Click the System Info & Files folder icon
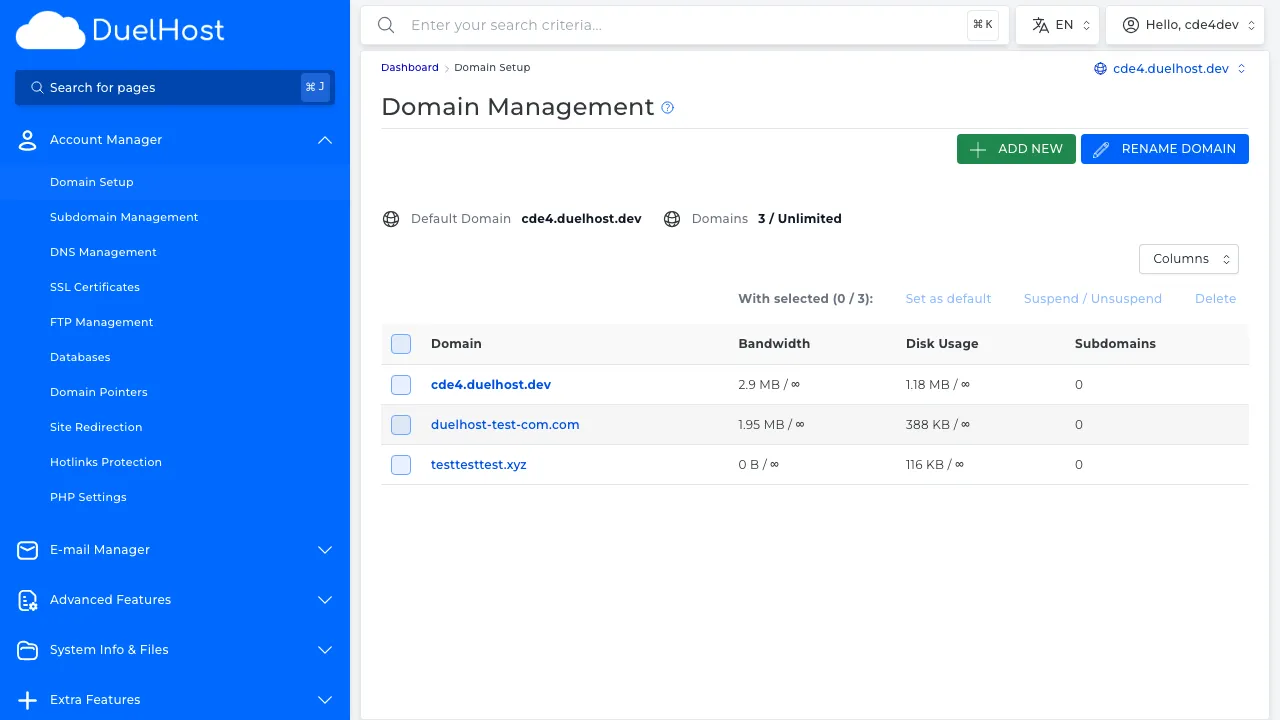1280x720 pixels. pos(27,650)
